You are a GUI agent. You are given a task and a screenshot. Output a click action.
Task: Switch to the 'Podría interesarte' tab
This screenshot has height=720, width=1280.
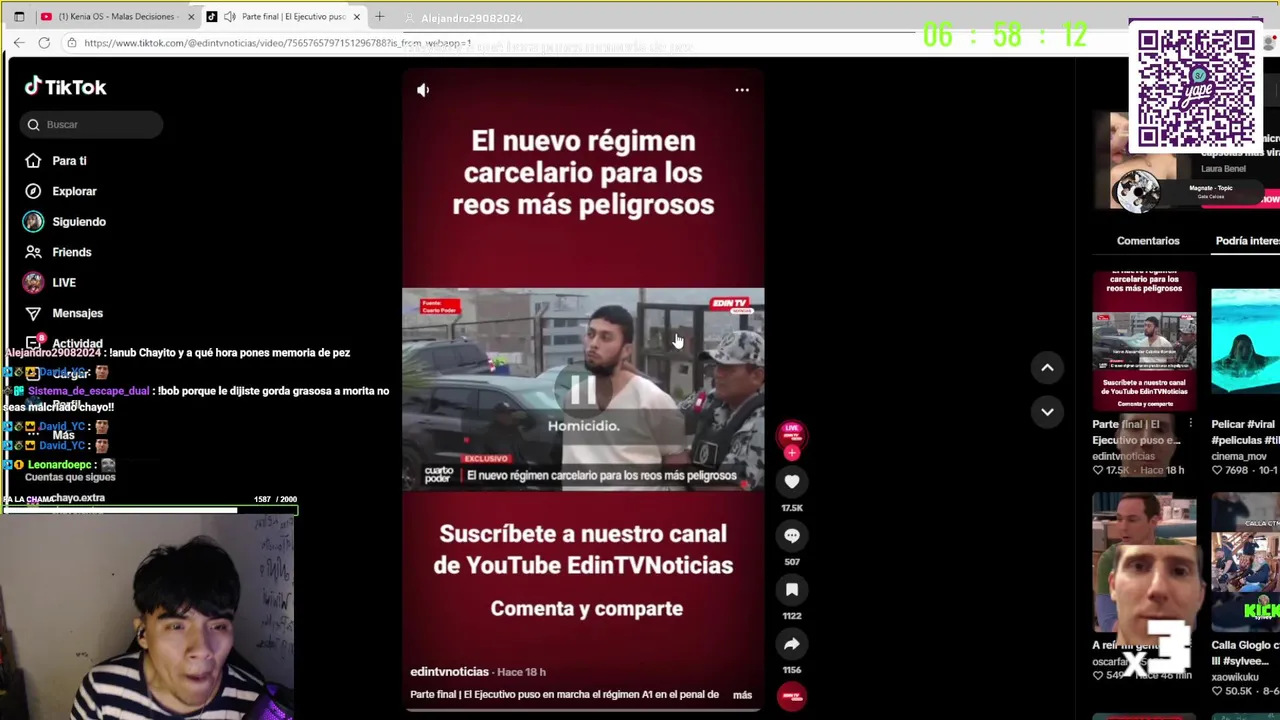(1247, 241)
